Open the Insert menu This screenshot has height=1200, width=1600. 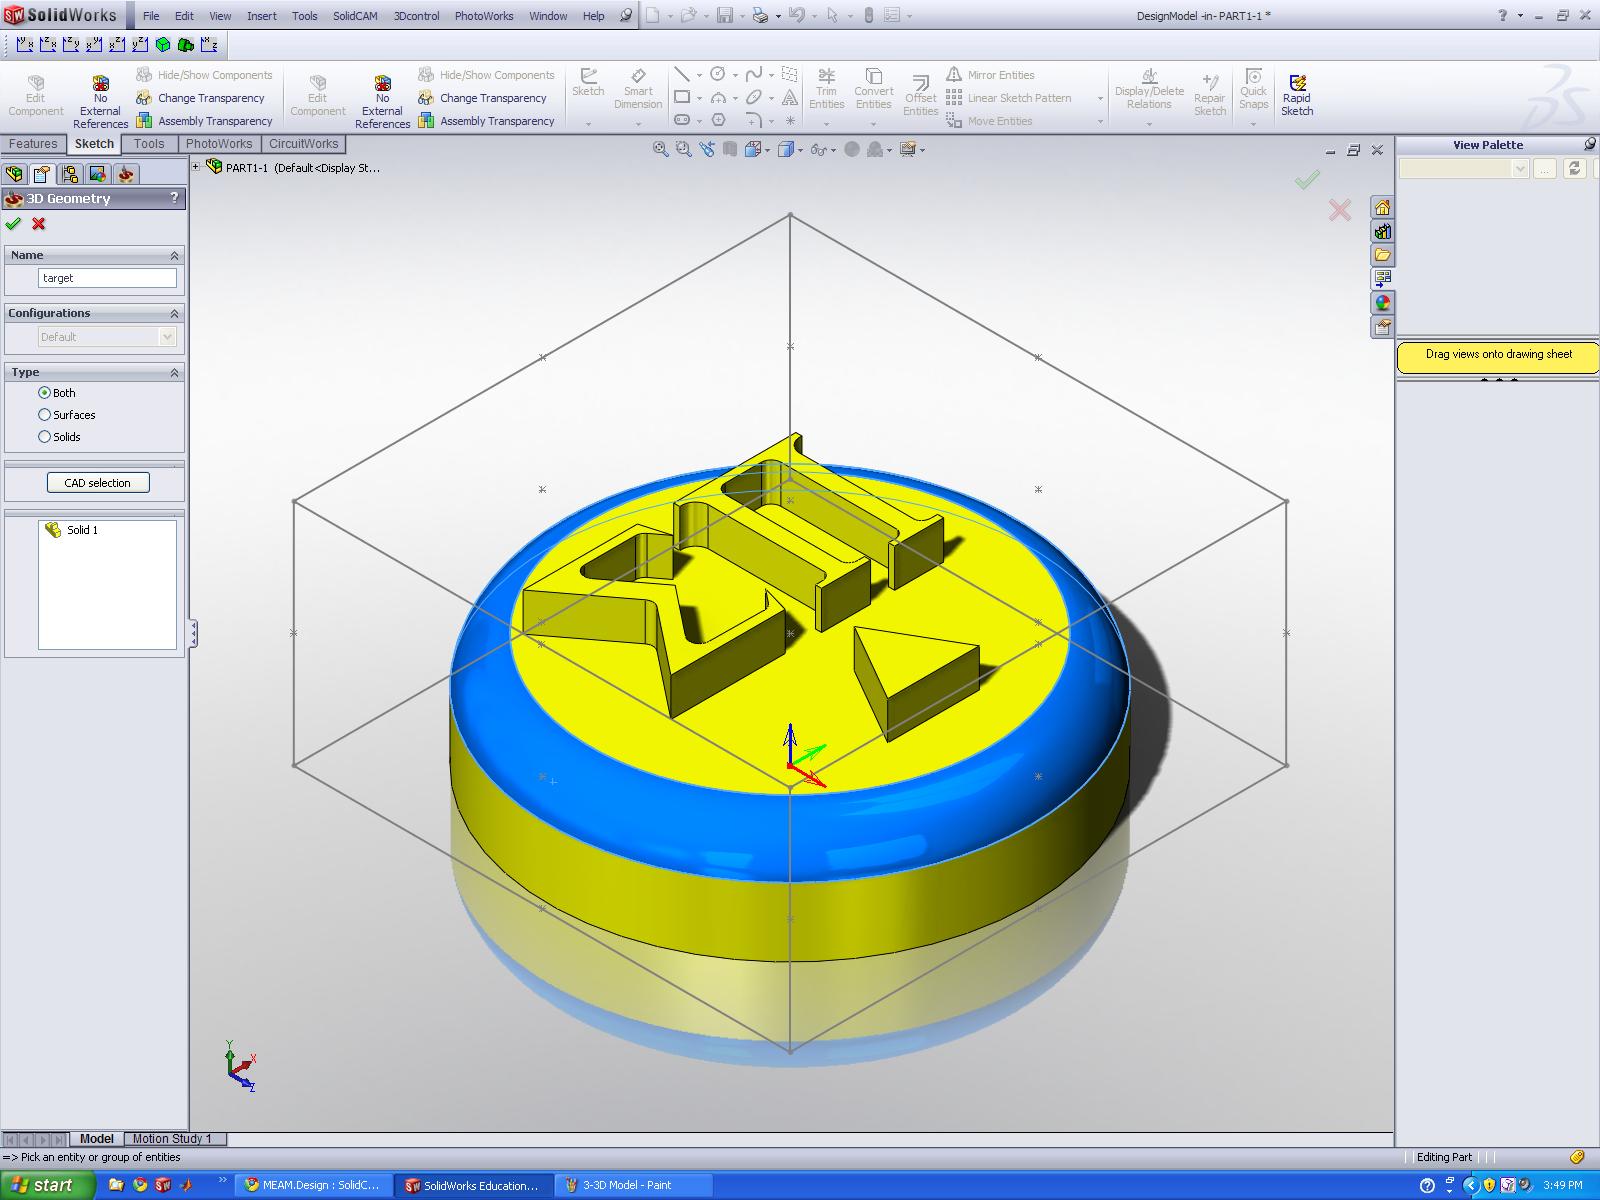[x=262, y=16]
